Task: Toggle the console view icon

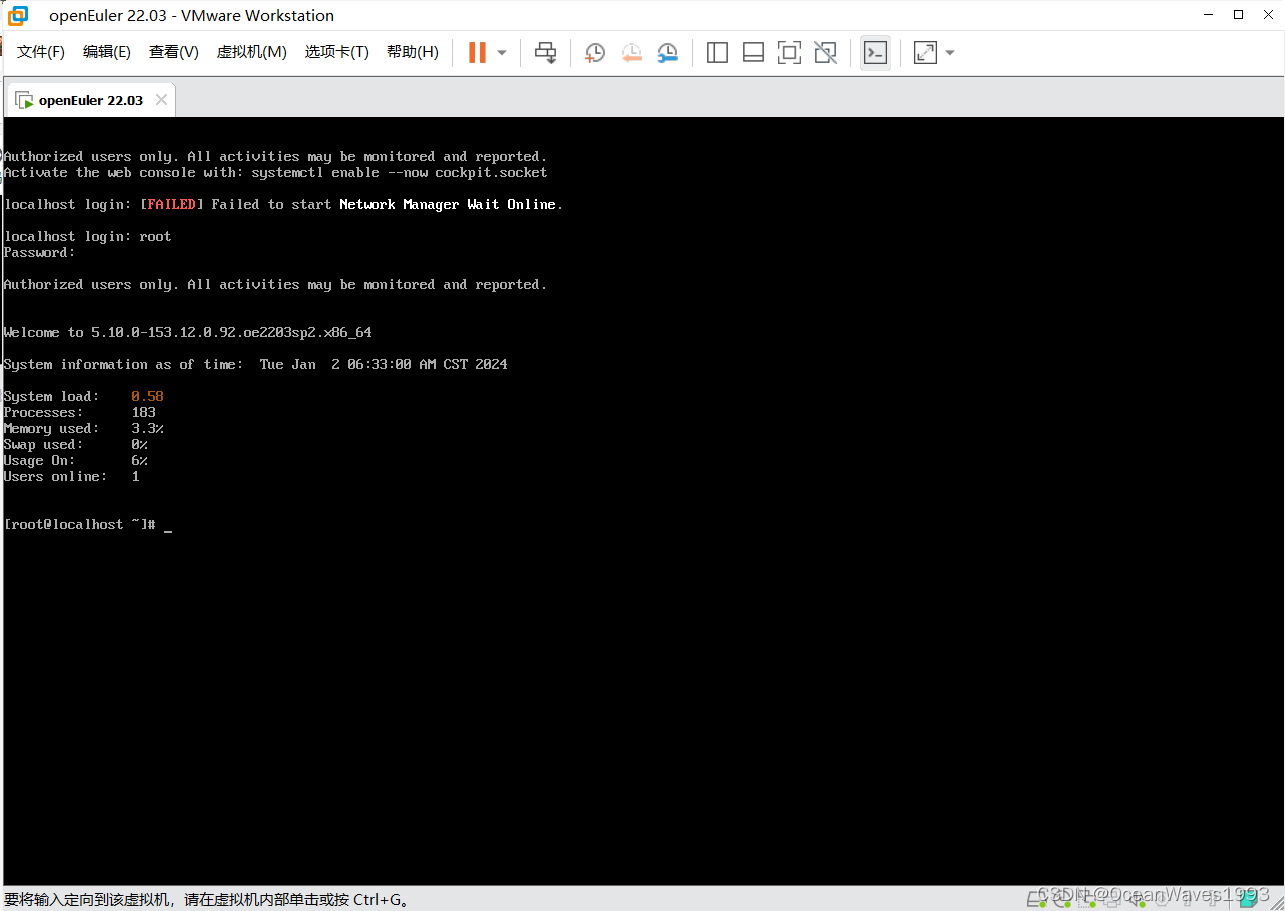Action: click(x=875, y=52)
